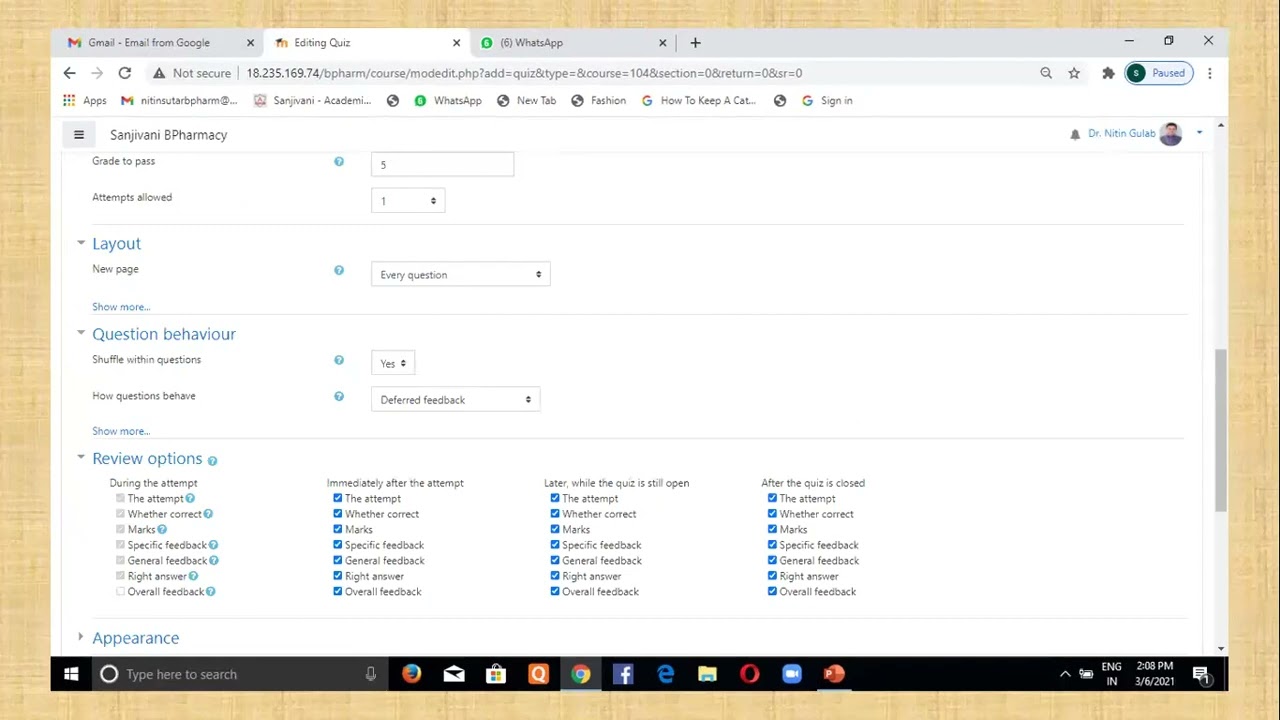Open a new browser tab
This screenshot has width=1280, height=720.
pos(695,43)
